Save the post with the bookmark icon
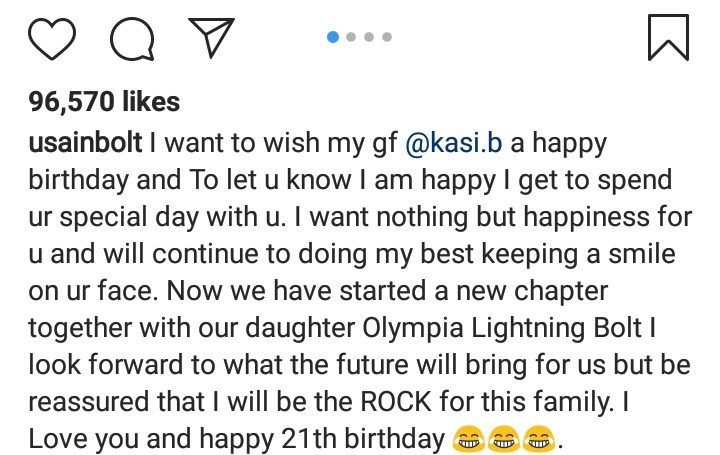Viewport: 720px width, 455px height. pyautogui.click(x=667, y=37)
